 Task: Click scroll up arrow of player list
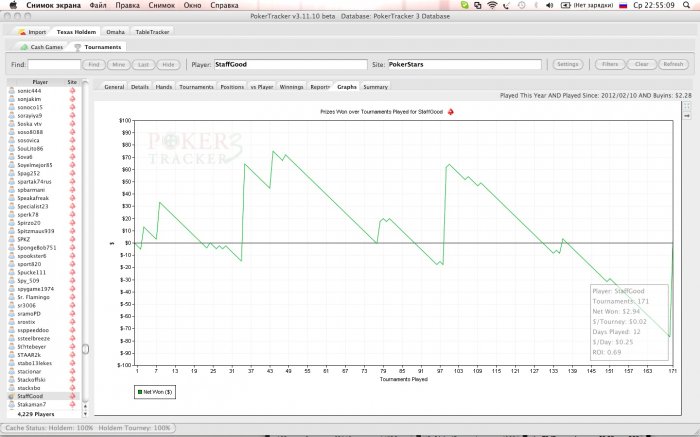[x=85, y=407]
